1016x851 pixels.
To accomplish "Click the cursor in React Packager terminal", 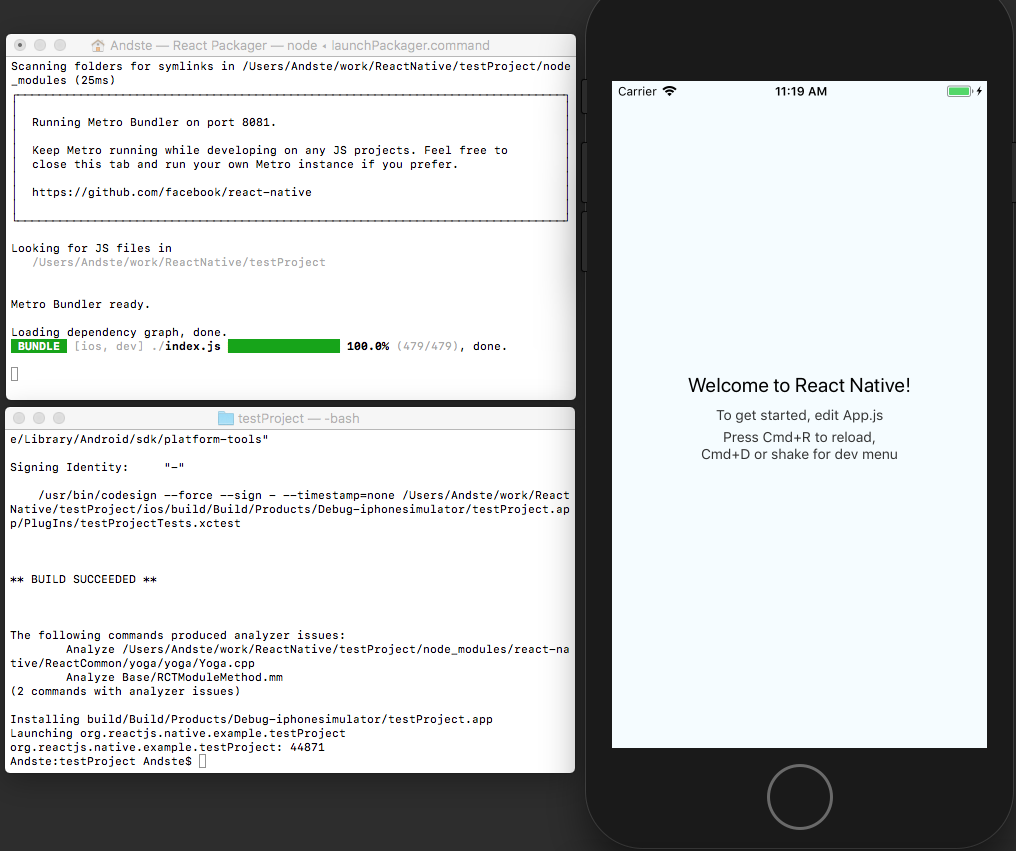I will coord(15,374).
